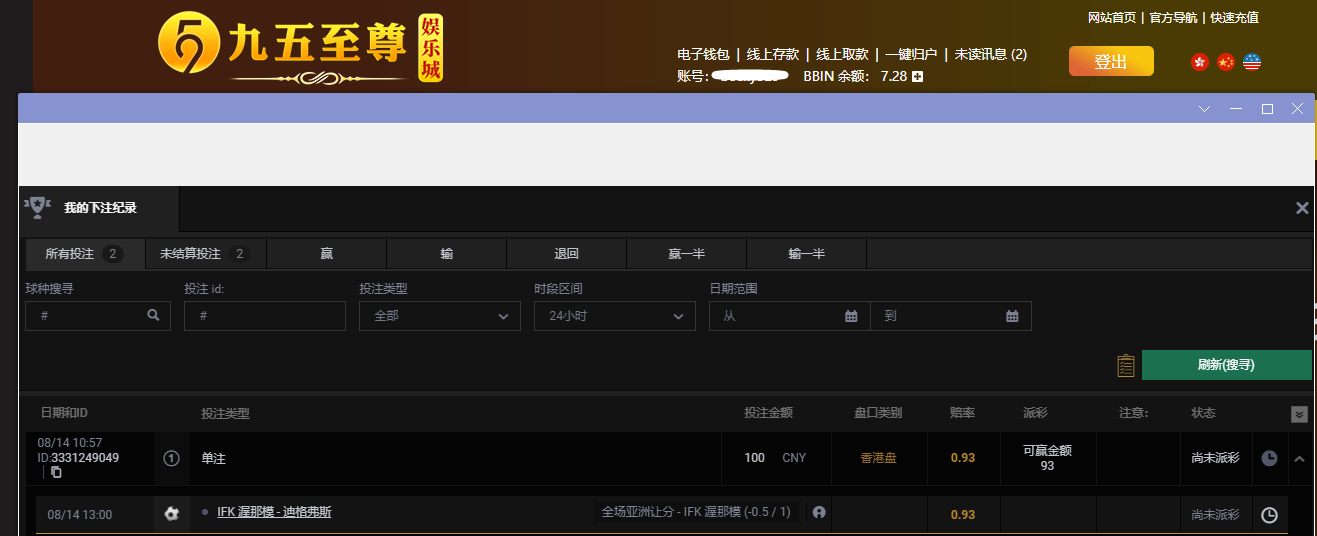Select US flag language icon
Screen dimensions: 1317x536
[x=1252, y=62]
